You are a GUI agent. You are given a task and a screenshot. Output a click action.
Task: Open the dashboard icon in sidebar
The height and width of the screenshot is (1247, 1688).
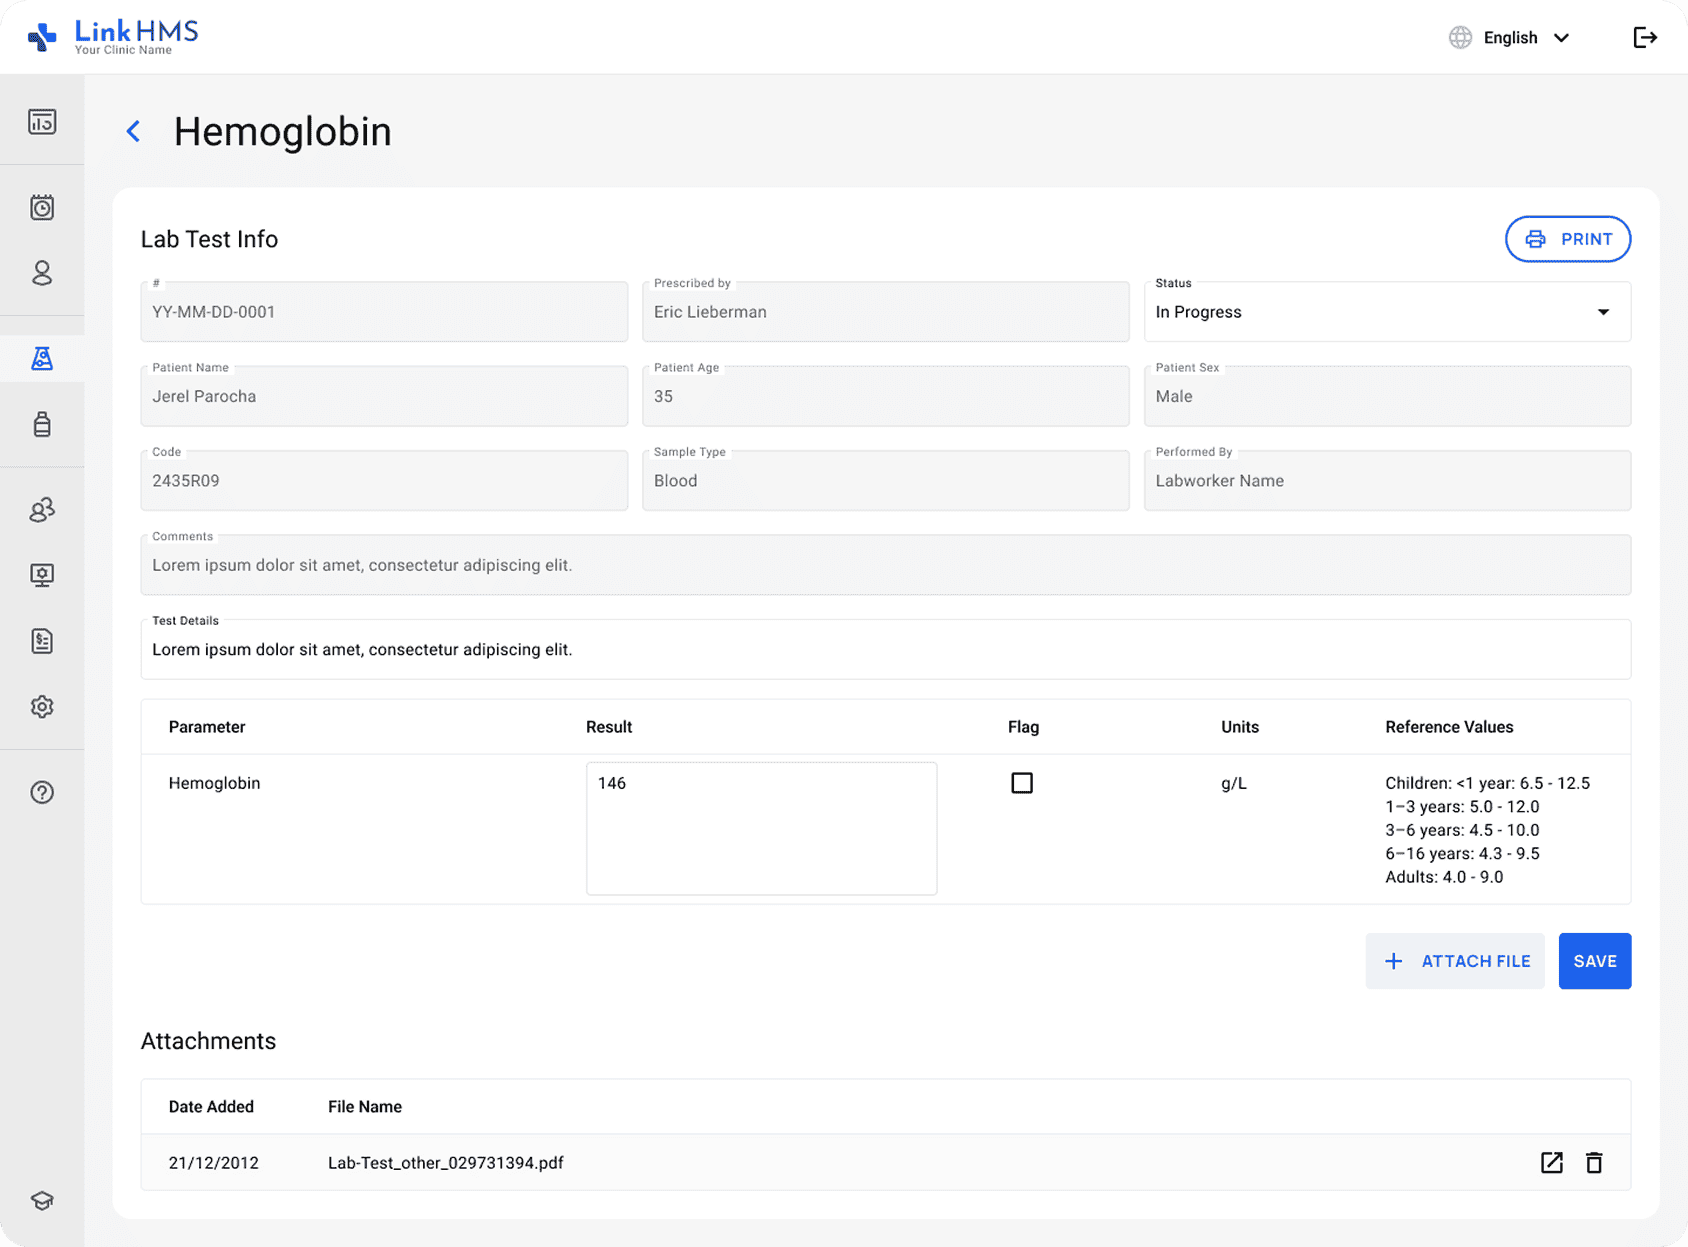click(x=42, y=122)
